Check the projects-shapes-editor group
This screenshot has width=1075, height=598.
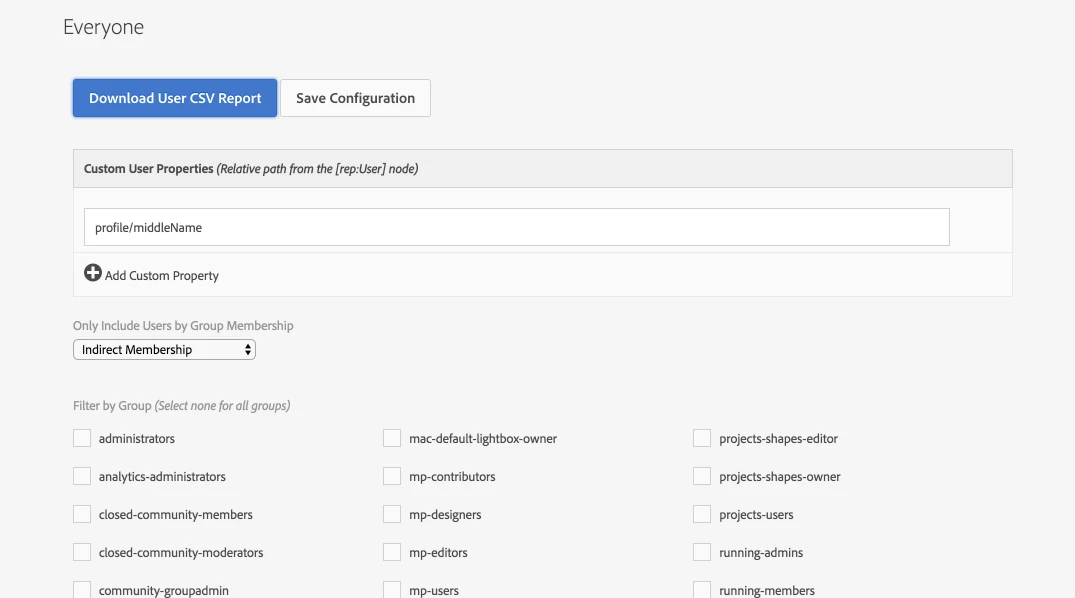click(702, 438)
